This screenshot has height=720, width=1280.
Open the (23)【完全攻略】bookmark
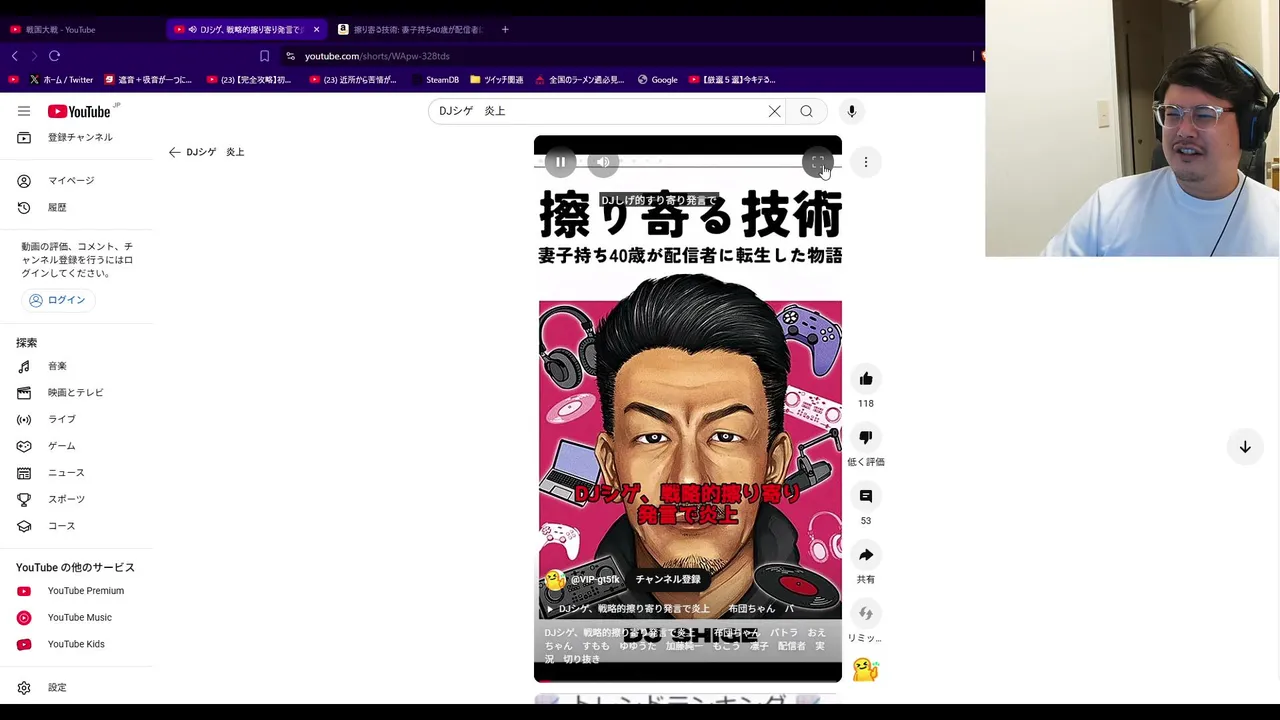coord(248,80)
